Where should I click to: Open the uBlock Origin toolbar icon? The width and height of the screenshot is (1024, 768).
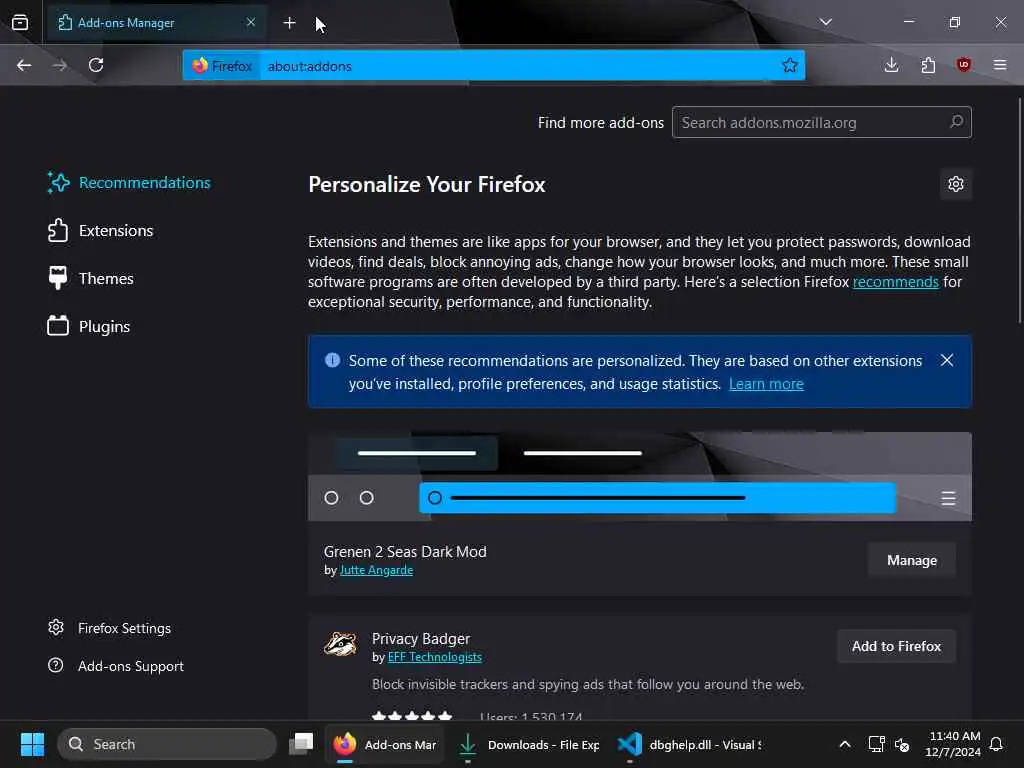pyautogui.click(x=964, y=65)
